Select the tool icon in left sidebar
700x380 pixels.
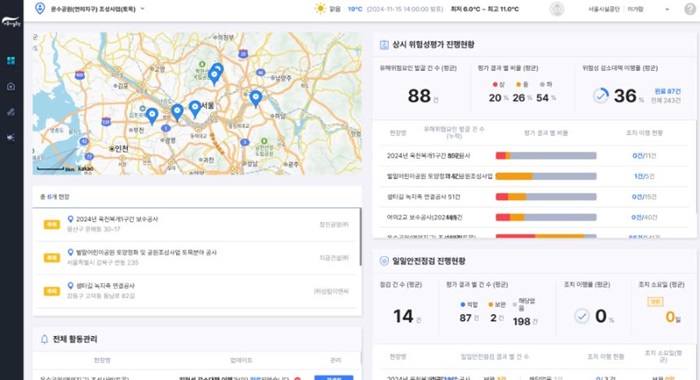click(11, 112)
